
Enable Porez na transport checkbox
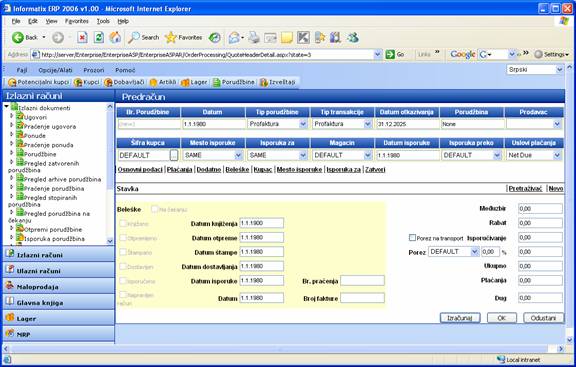(x=412, y=238)
